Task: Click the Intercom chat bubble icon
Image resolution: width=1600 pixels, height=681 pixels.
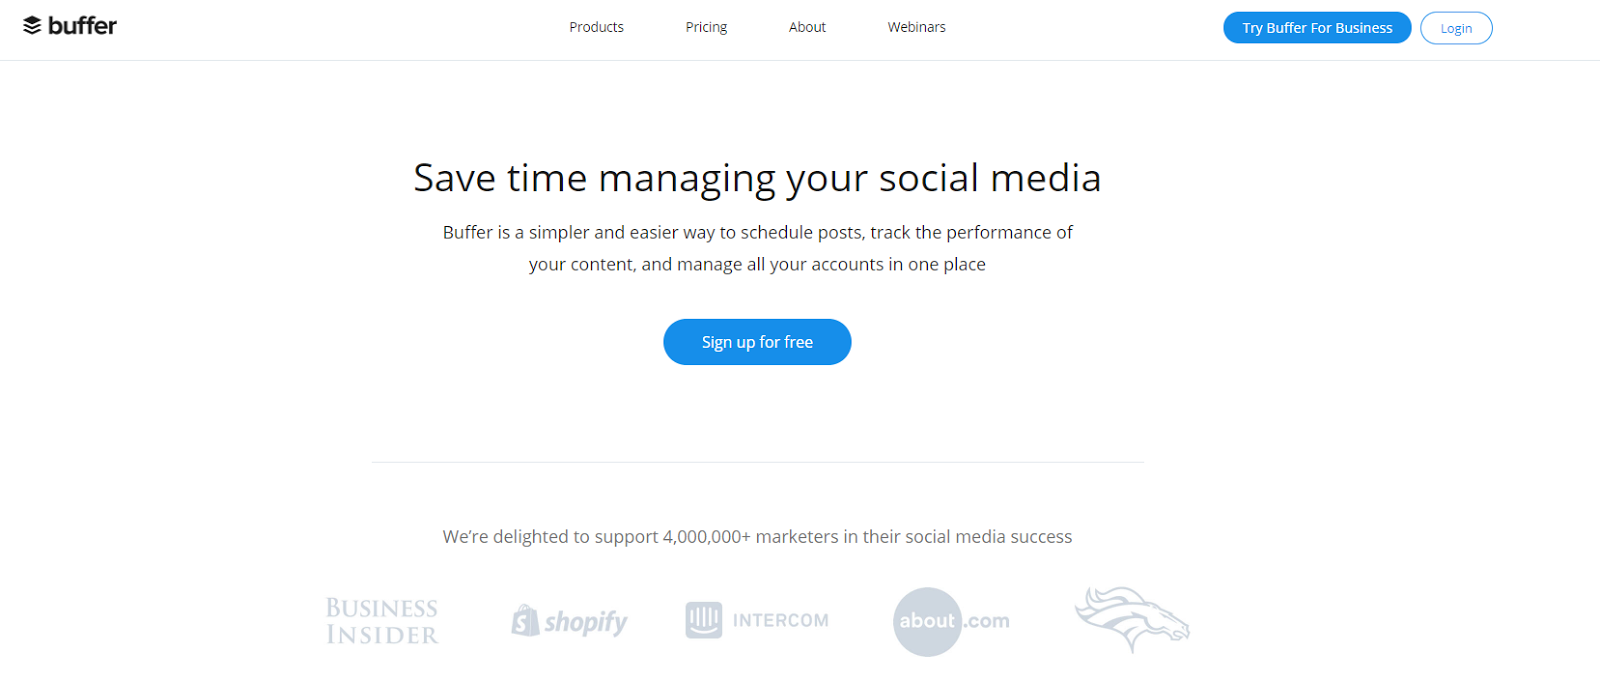Action: [704, 620]
